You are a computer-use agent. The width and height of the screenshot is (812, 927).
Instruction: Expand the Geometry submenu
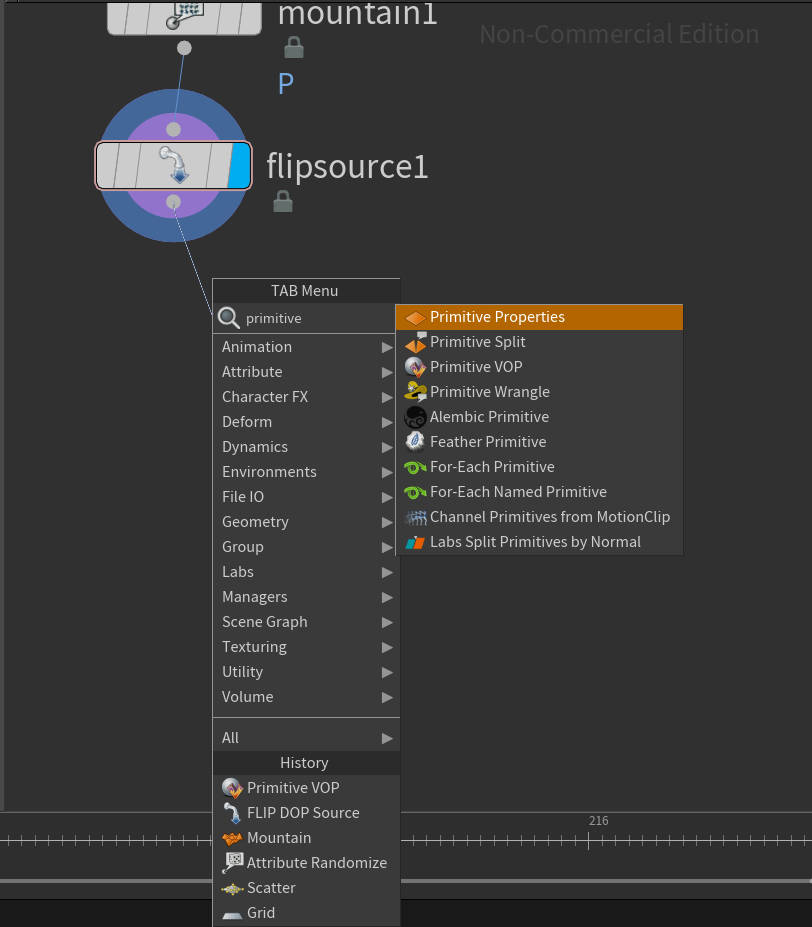306,522
